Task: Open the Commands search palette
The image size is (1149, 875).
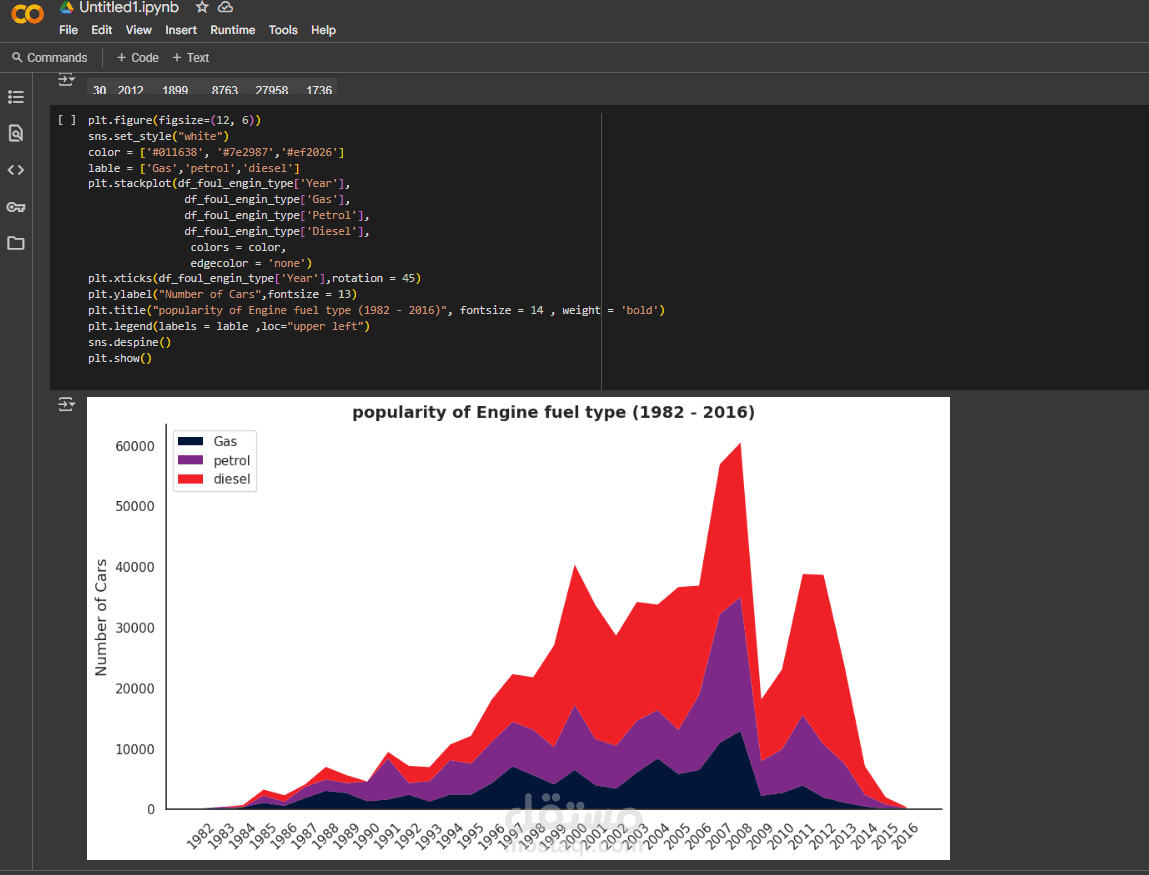Action: tap(49, 58)
